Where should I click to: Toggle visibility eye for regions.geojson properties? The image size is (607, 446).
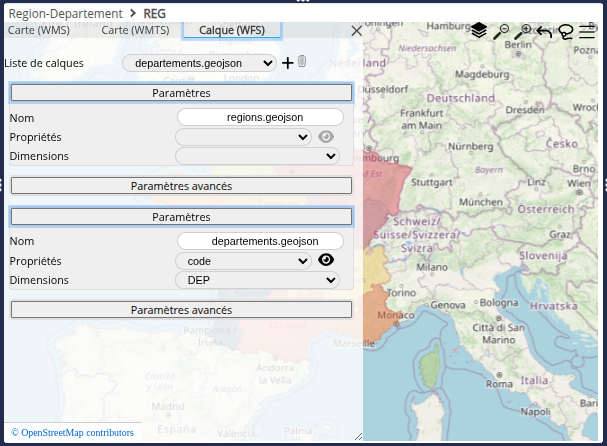click(x=326, y=137)
